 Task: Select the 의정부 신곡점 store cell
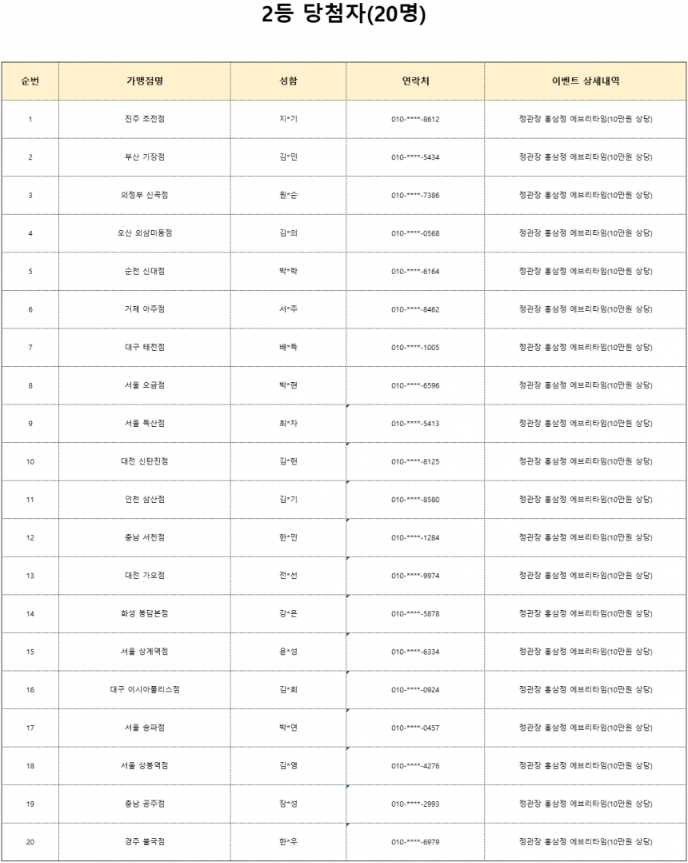144,195
